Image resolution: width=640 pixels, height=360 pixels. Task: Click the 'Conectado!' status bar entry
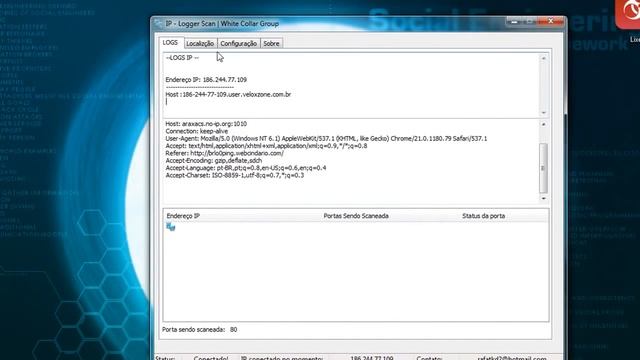[x=211, y=358]
